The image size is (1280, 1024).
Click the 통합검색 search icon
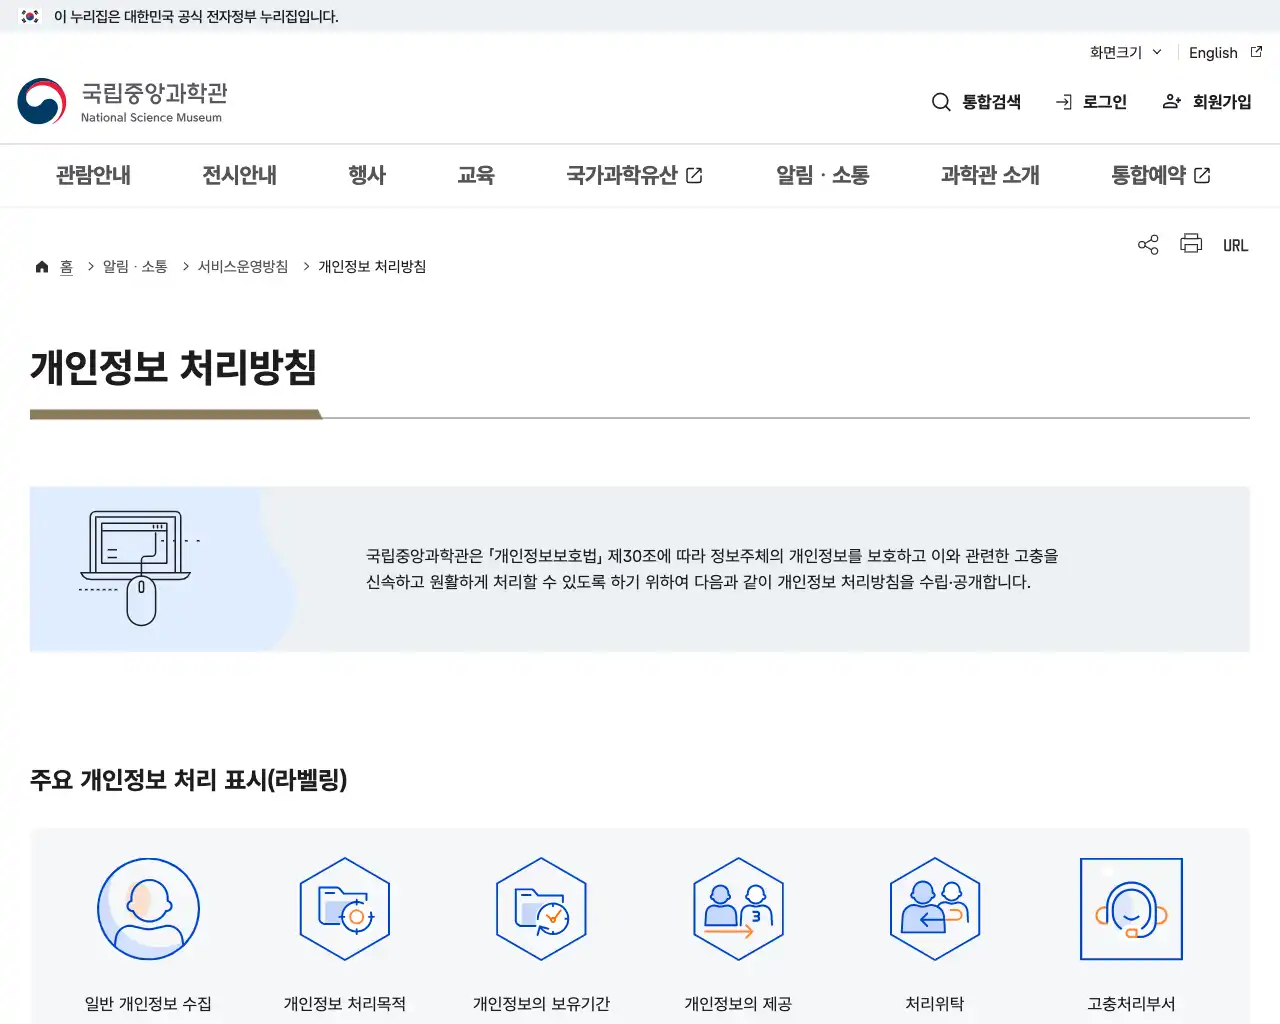941,101
